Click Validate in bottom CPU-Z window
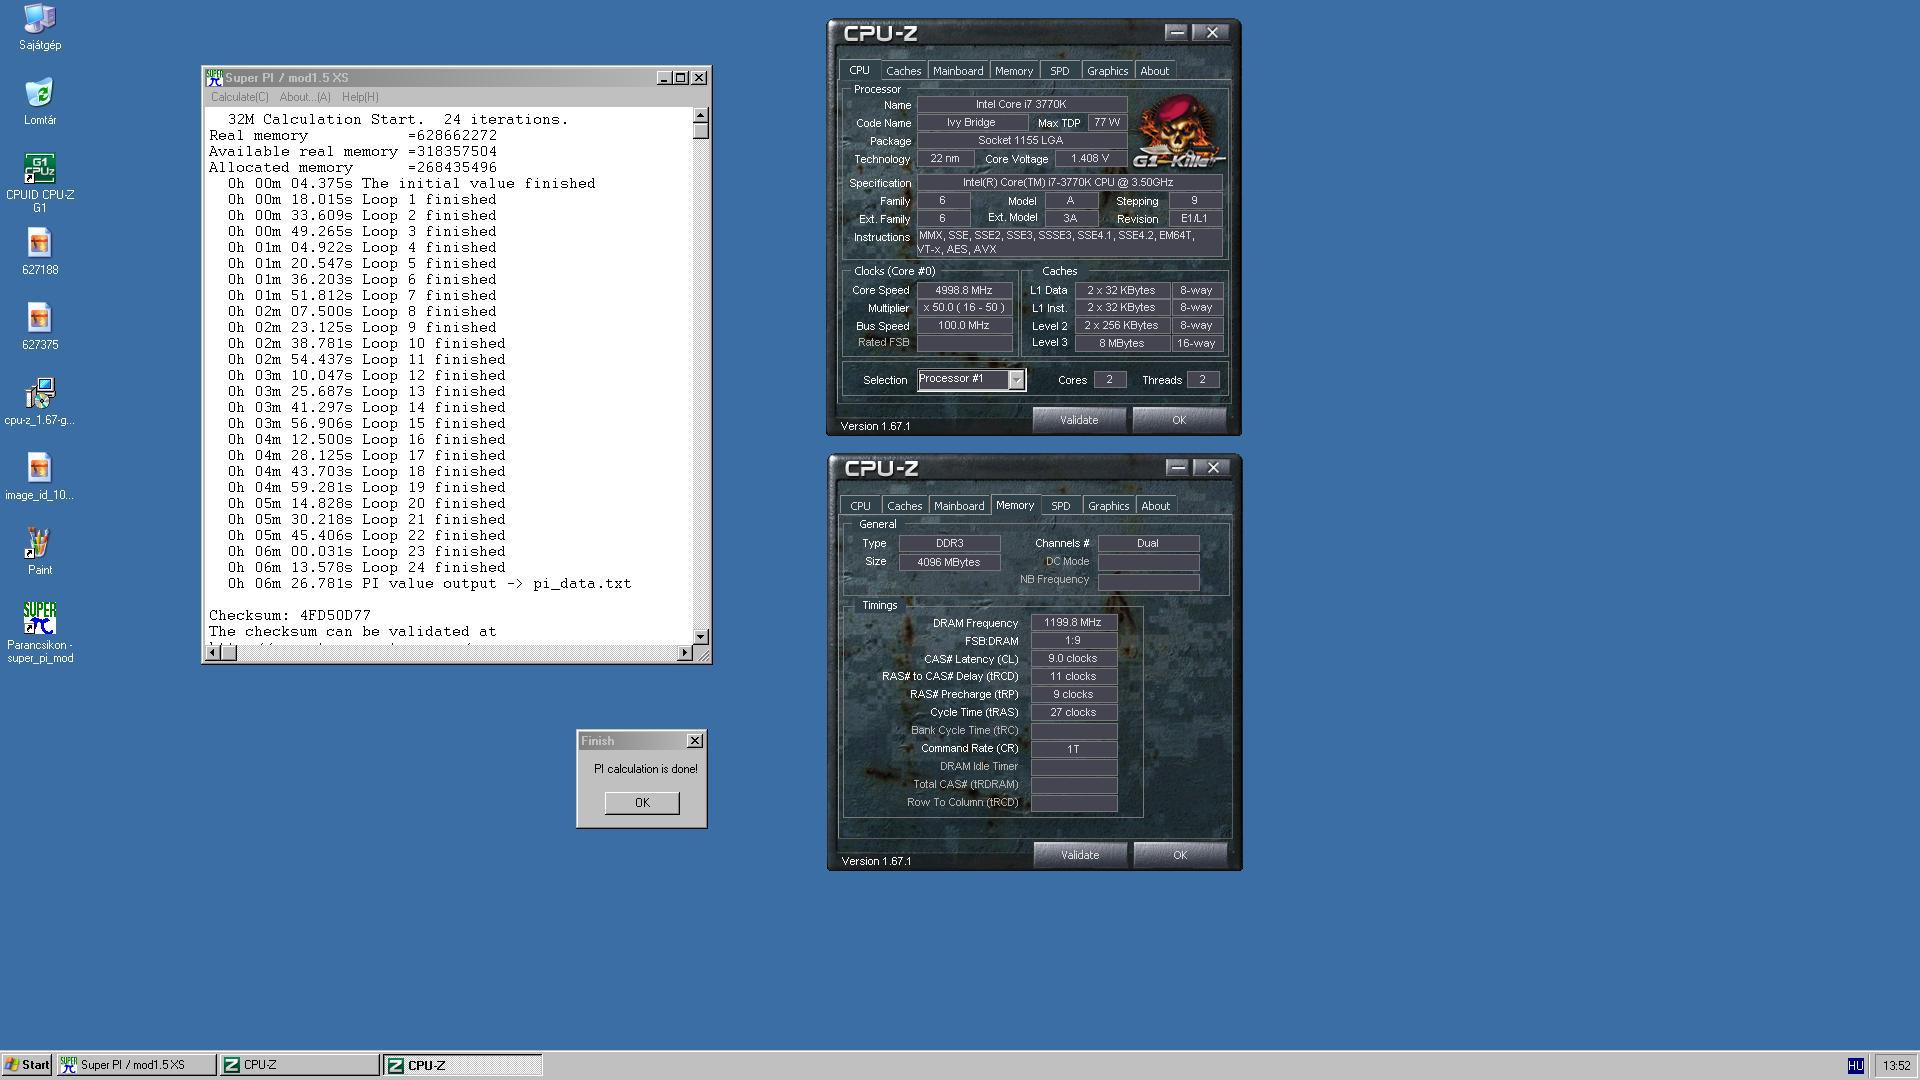 pyautogui.click(x=1080, y=855)
